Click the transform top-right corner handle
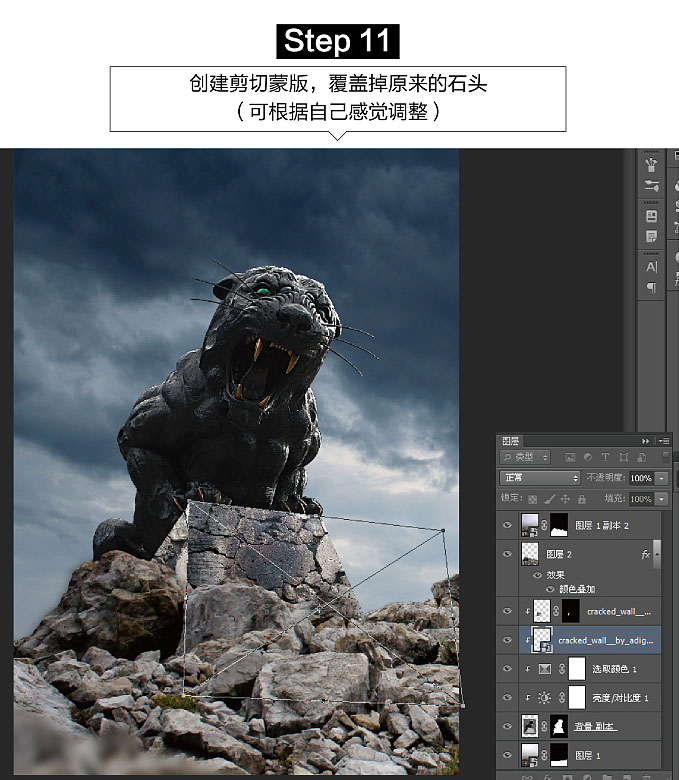Image resolution: width=679 pixels, height=780 pixels. click(x=443, y=530)
